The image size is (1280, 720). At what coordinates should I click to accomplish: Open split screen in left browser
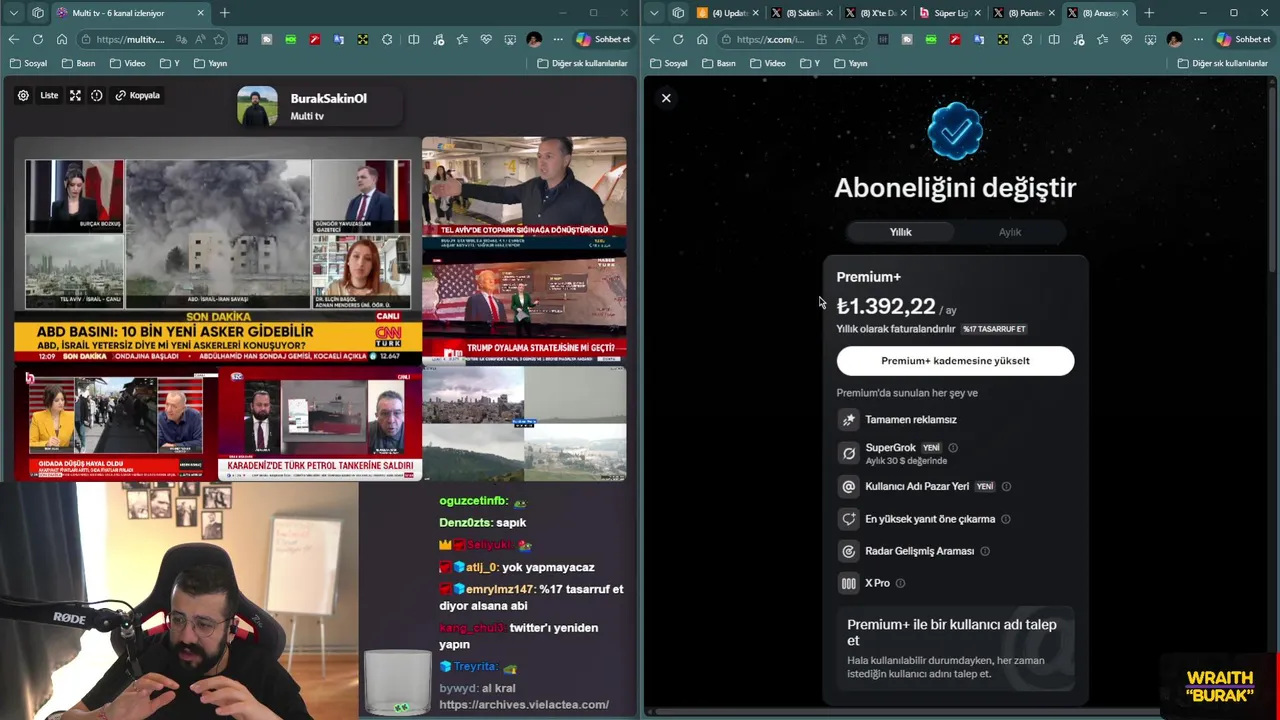414,39
